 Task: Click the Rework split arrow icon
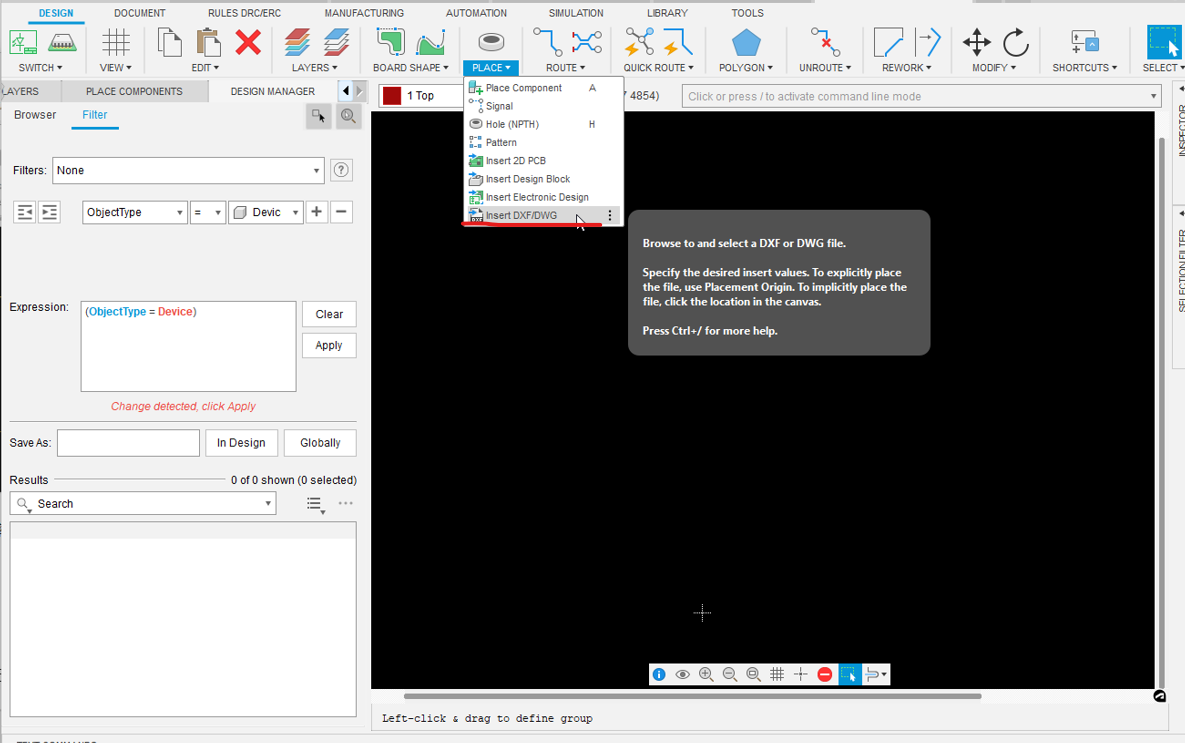tap(927, 42)
